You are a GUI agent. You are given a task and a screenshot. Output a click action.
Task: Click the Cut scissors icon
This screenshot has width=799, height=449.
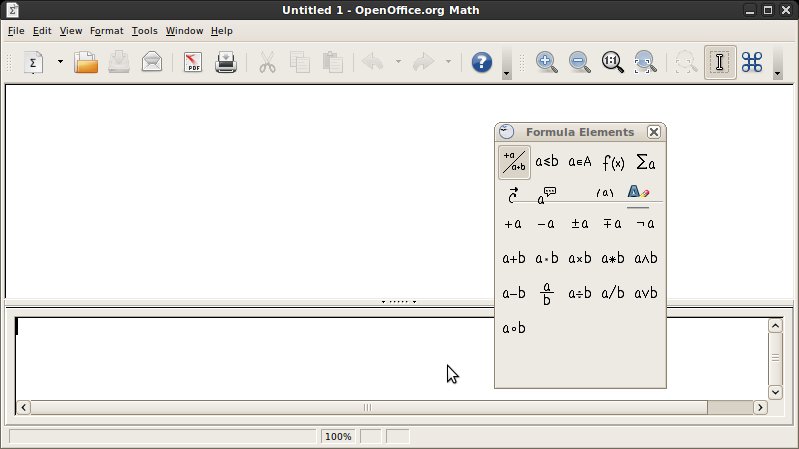[267, 63]
